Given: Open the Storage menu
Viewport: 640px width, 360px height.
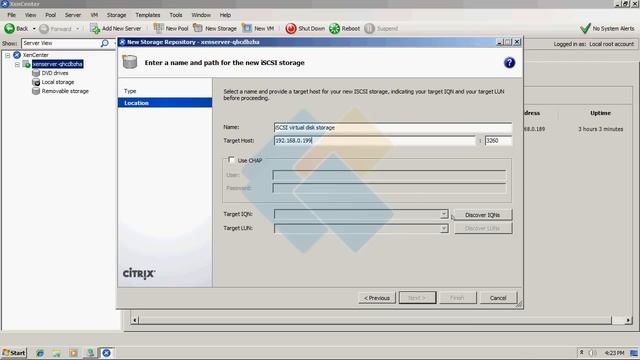Looking at the screenshot, I should click(116, 15).
